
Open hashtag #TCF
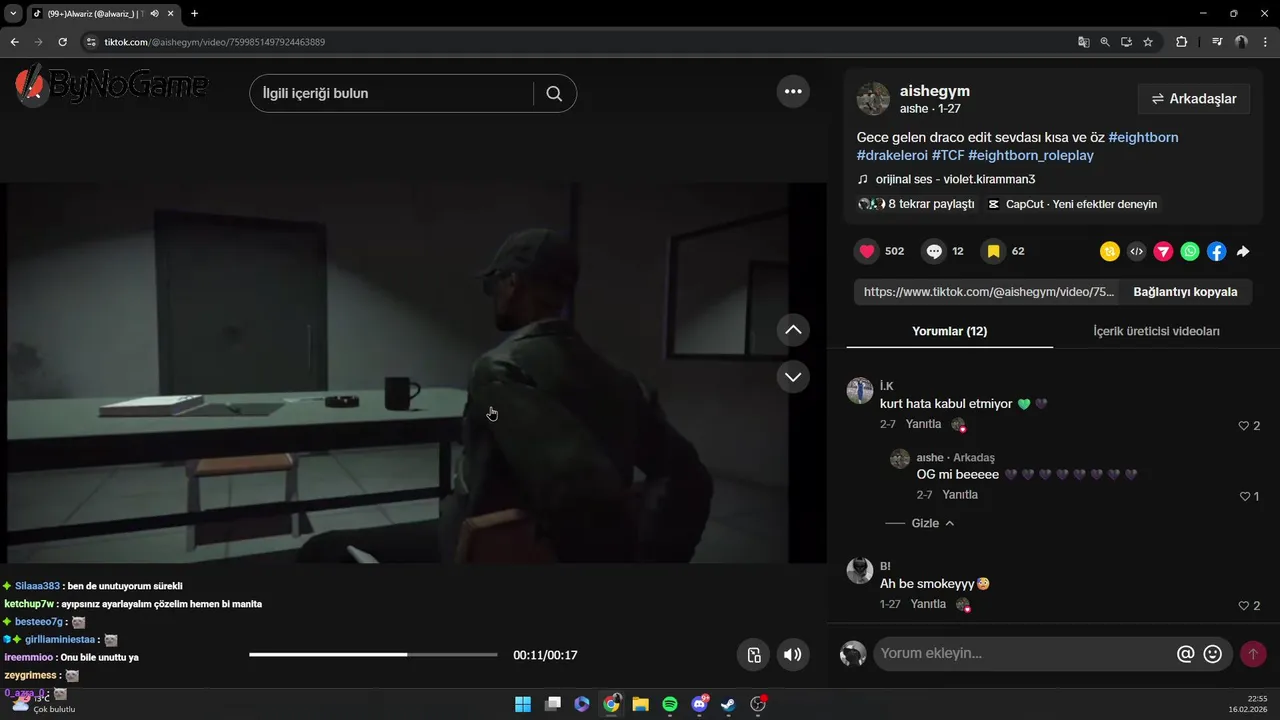pyautogui.click(x=948, y=155)
